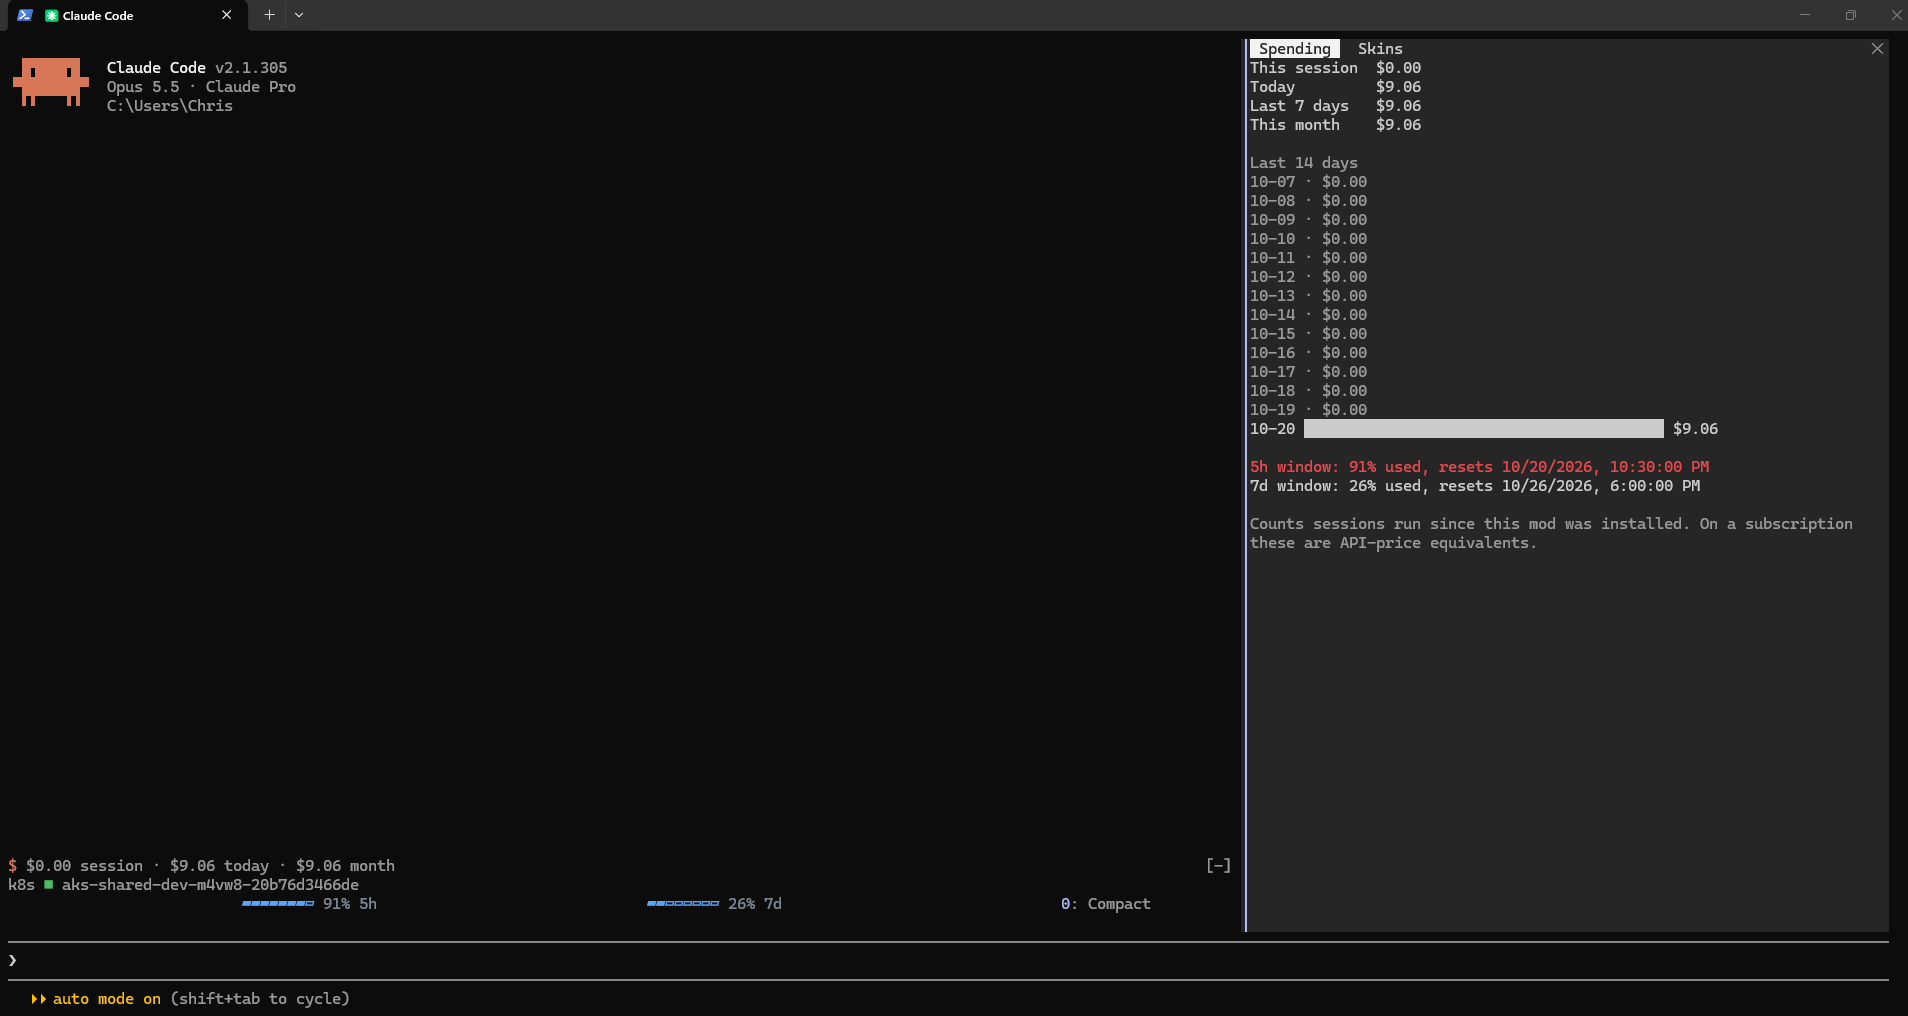
Task: Click the '7d window: 26% used' line
Action: [x=1475, y=486]
